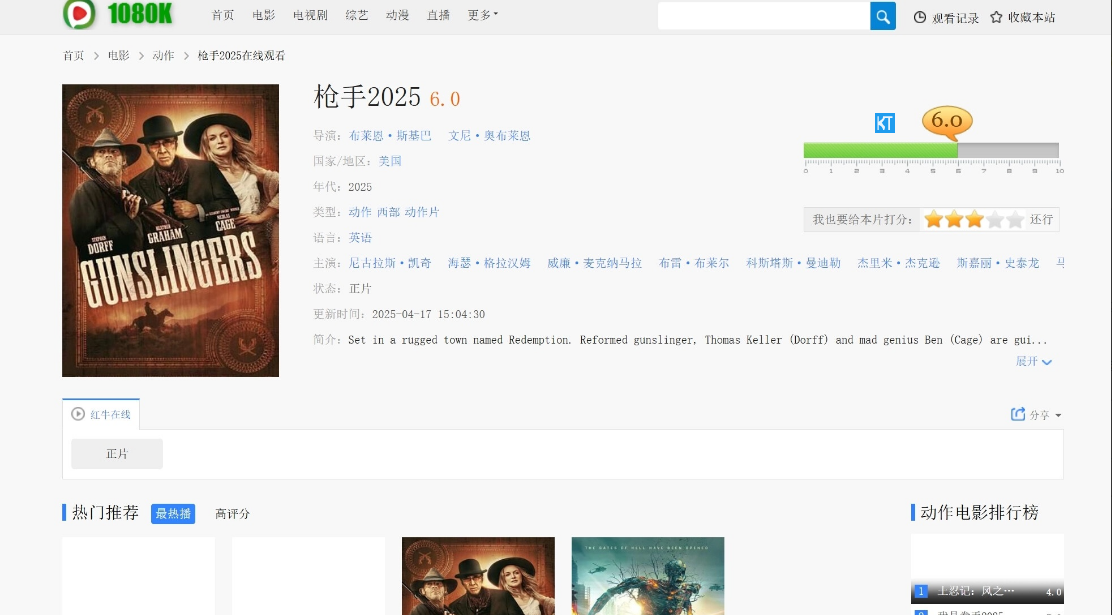Image resolution: width=1112 pixels, height=615 pixels.
Task: Click the 收藏本站 star icon
Action: (996, 17)
